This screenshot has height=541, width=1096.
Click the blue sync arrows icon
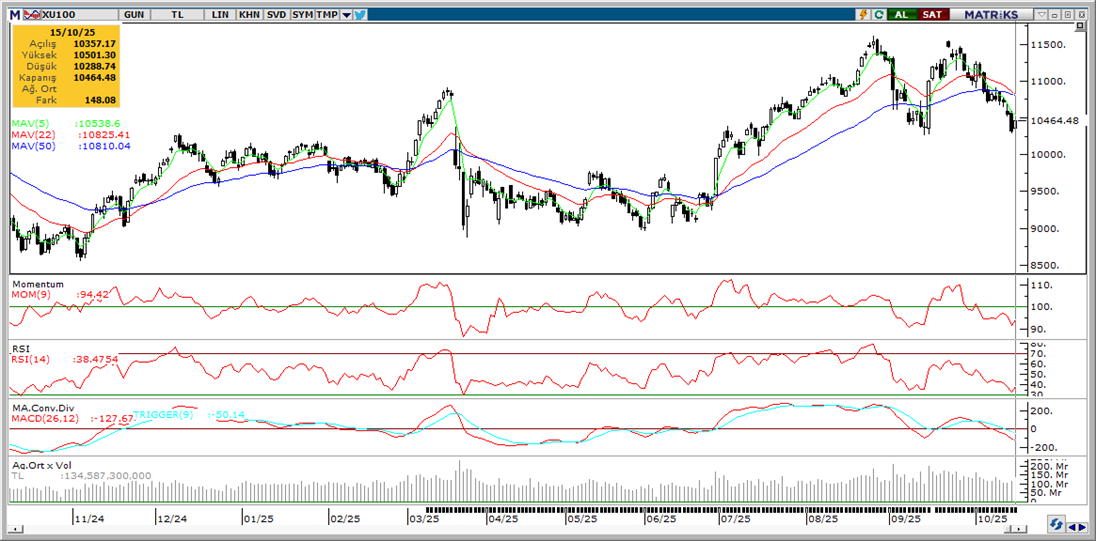[1055, 525]
